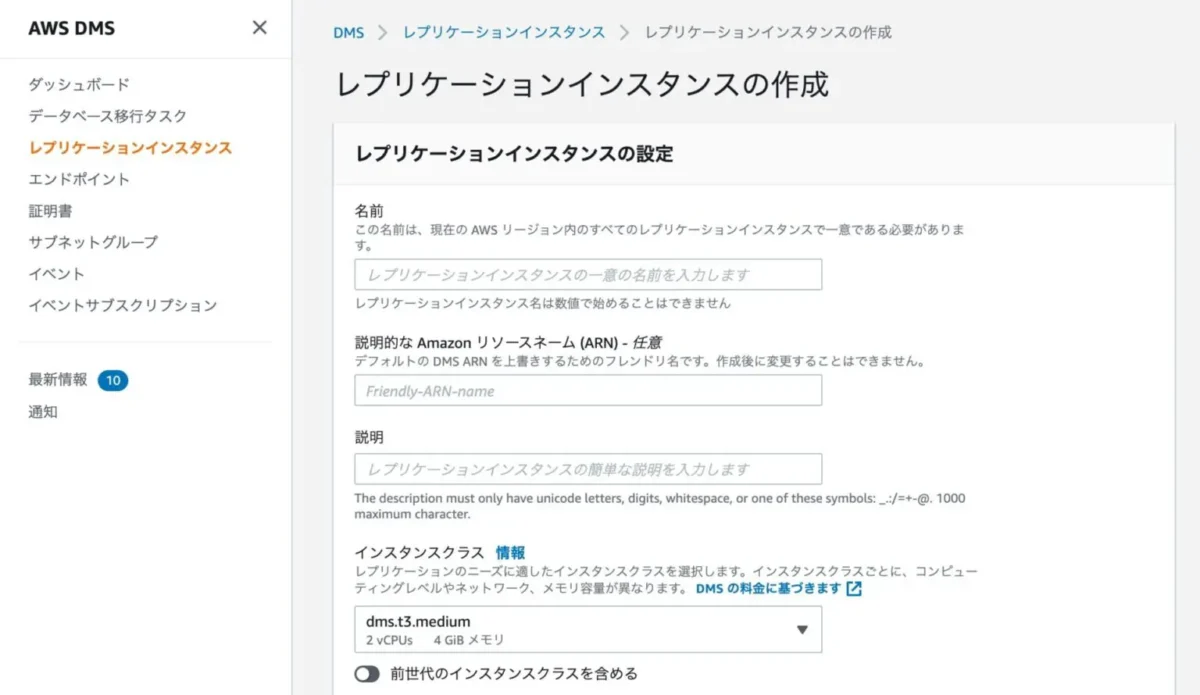Open ダッシュボード in the sidebar
Viewport: 1200px width, 695px height.
click(79, 85)
